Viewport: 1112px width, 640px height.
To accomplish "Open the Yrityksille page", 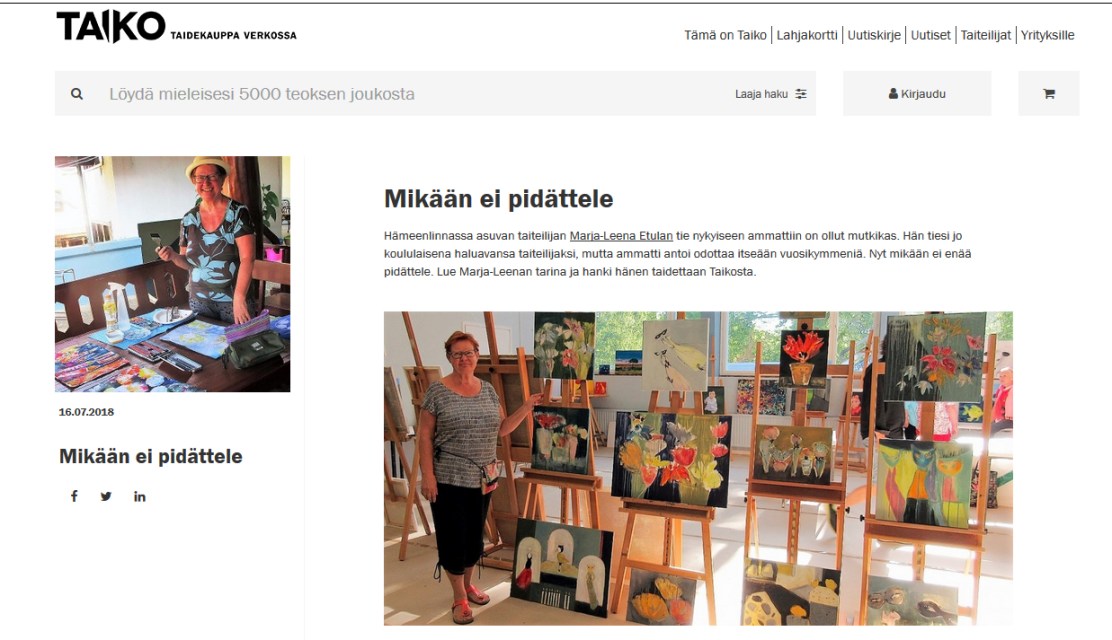I will pyautogui.click(x=1047, y=35).
